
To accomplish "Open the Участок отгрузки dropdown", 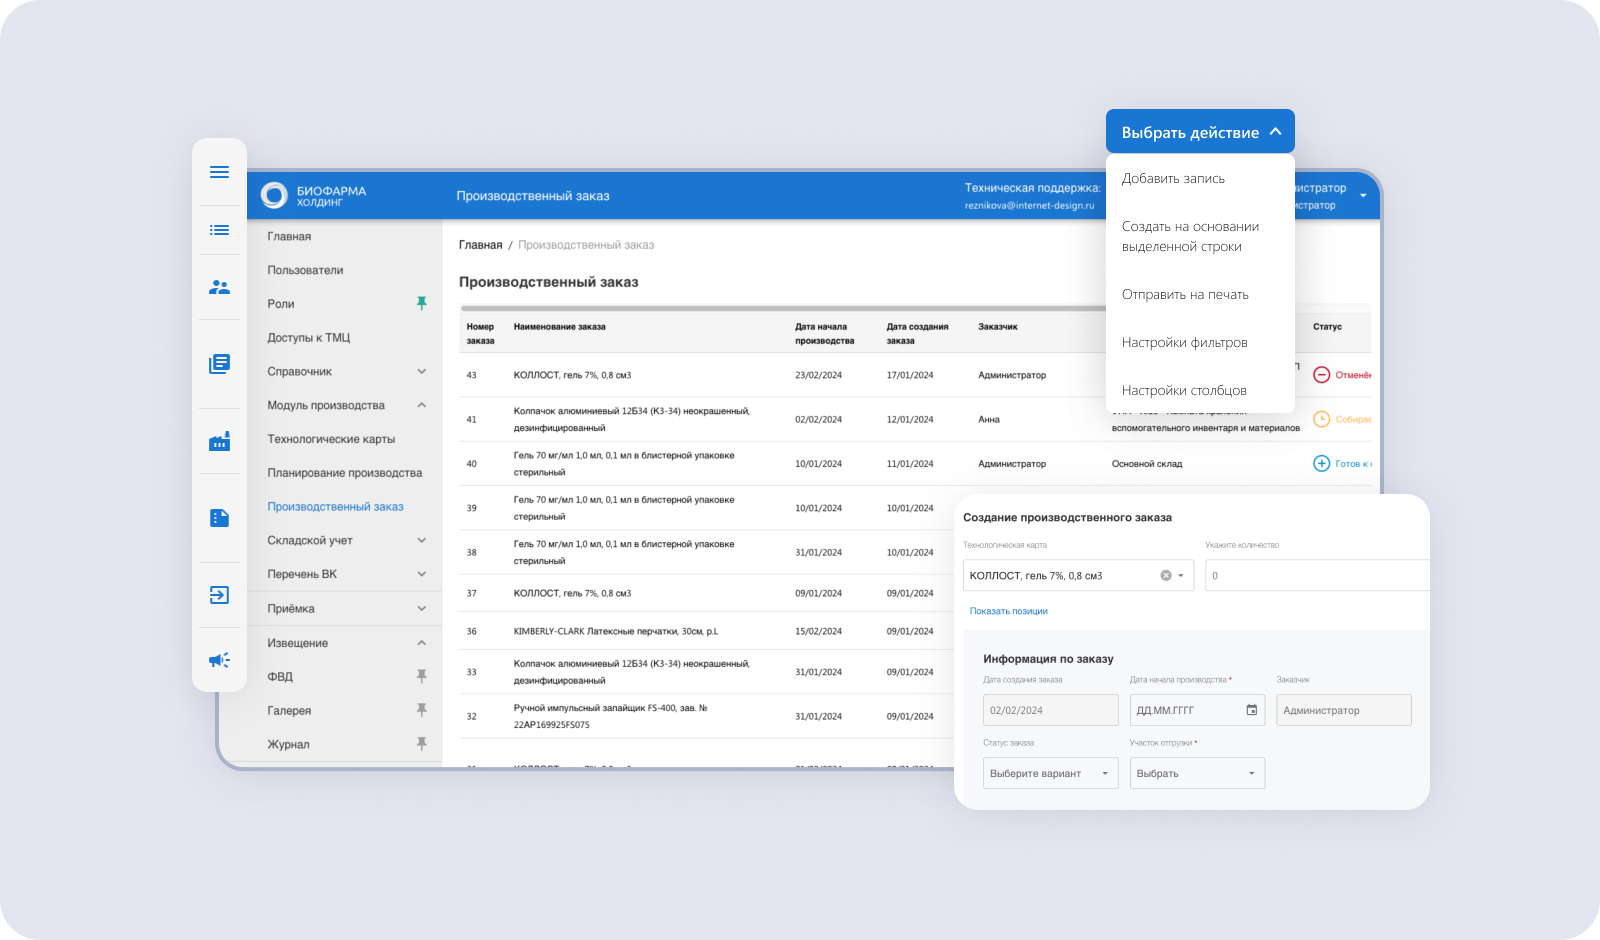I will (1197, 773).
